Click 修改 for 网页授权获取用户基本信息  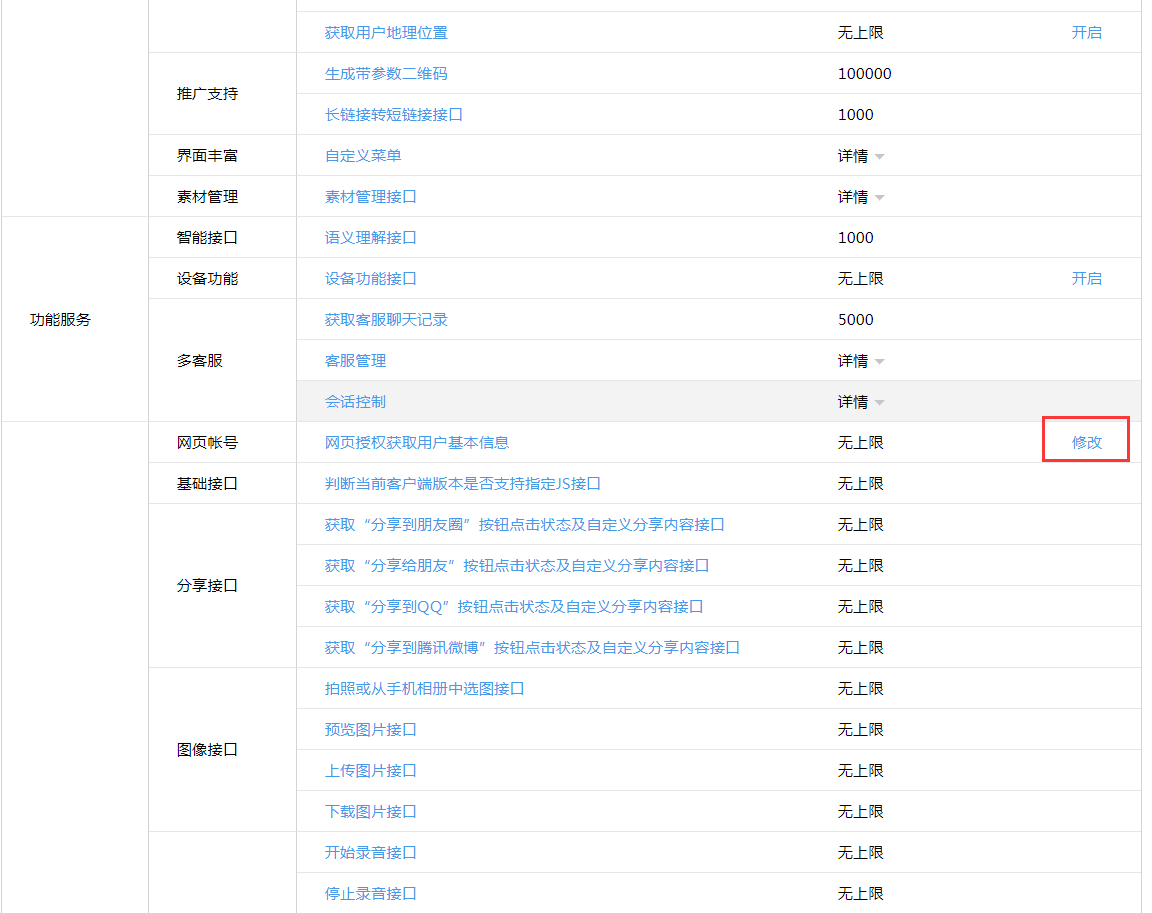[x=1086, y=443]
